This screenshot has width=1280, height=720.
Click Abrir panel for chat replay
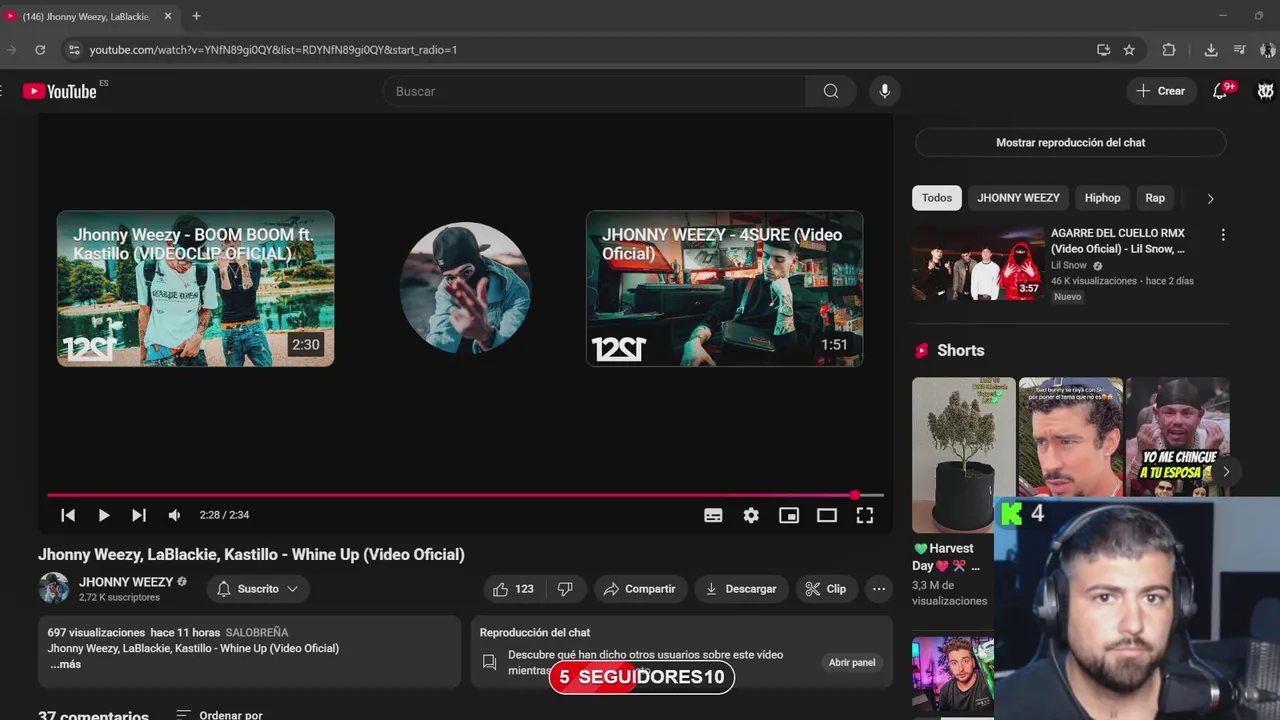pos(852,662)
